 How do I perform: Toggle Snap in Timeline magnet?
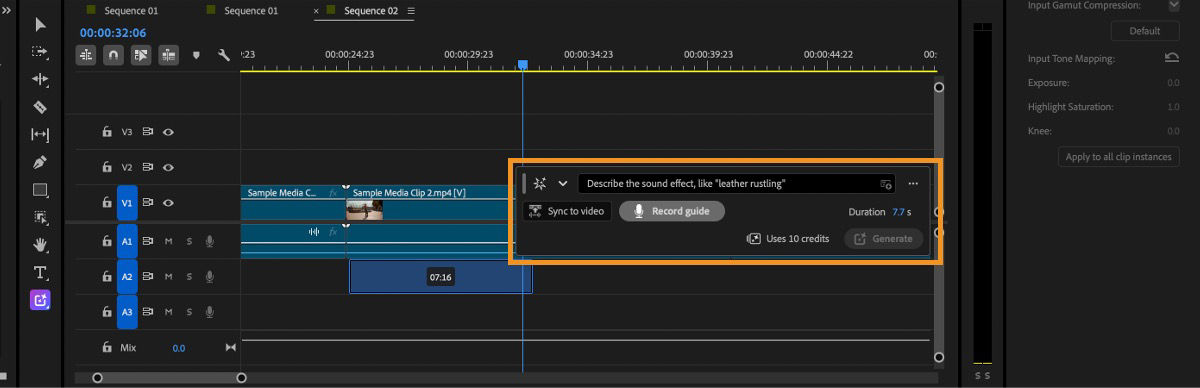coord(113,56)
